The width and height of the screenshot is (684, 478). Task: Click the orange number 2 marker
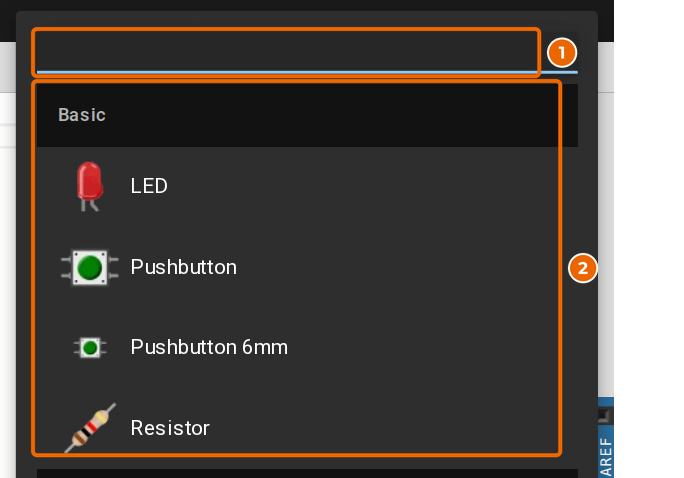coord(583,268)
